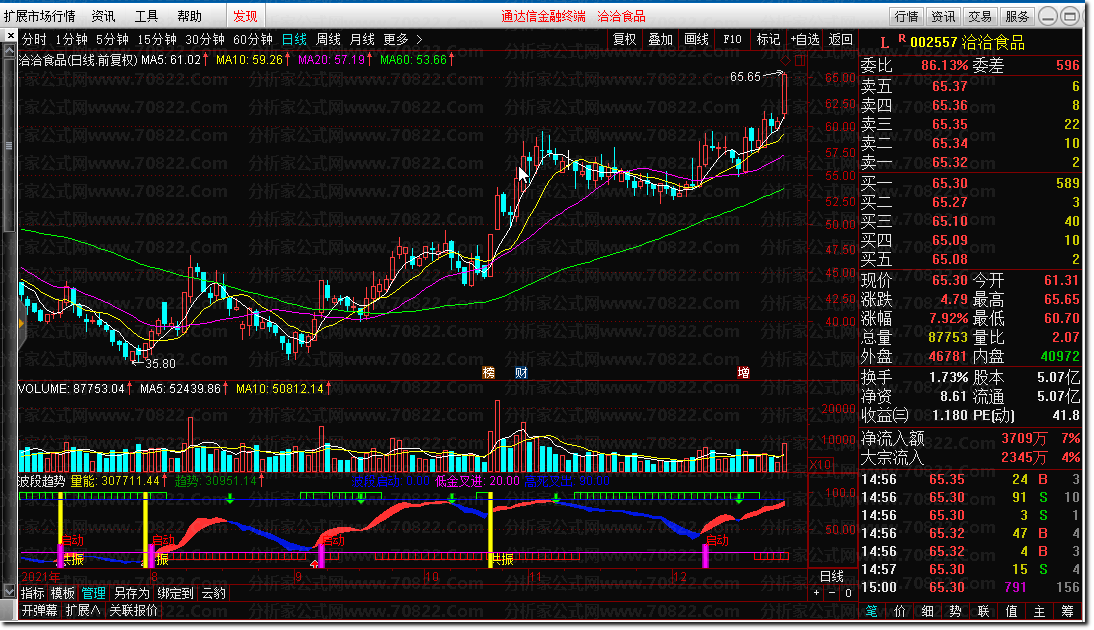The width and height of the screenshot is (1094, 630).
Task: Click the X10 volume scale label
Action: (x=820, y=465)
